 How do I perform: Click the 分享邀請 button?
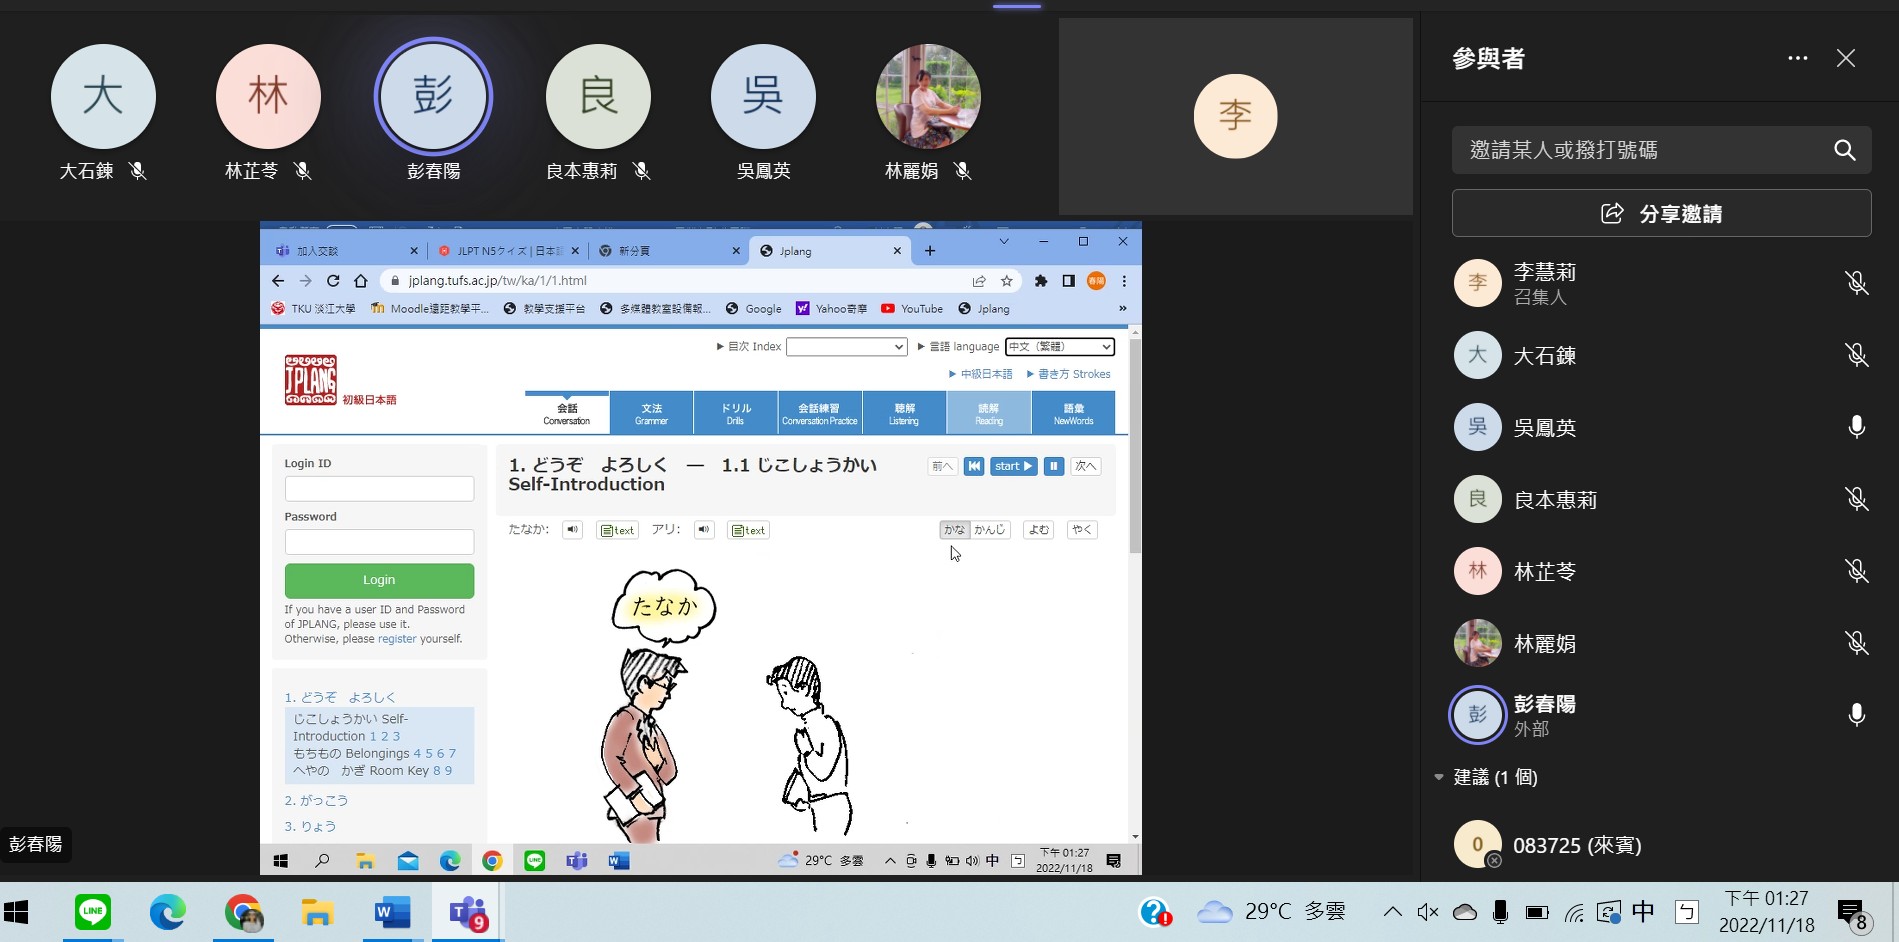[1661, 214]
